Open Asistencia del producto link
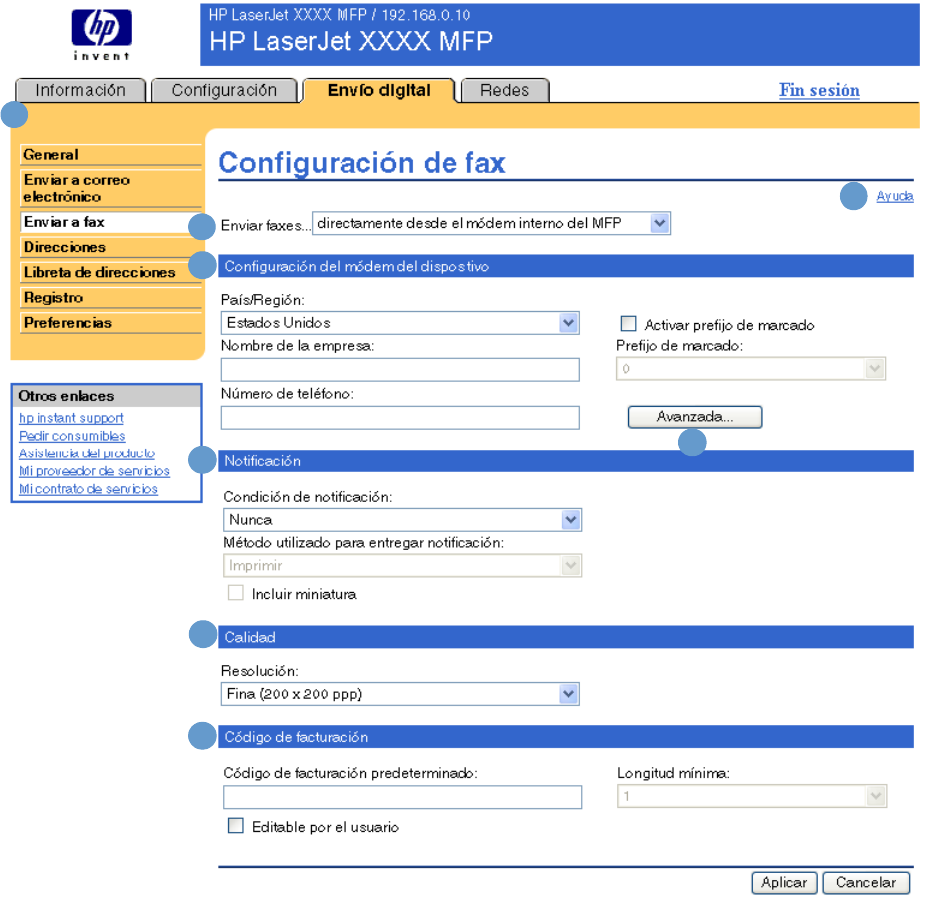Image resolution: width=926 pixels, height=903 pixels. tap(87, 453)
